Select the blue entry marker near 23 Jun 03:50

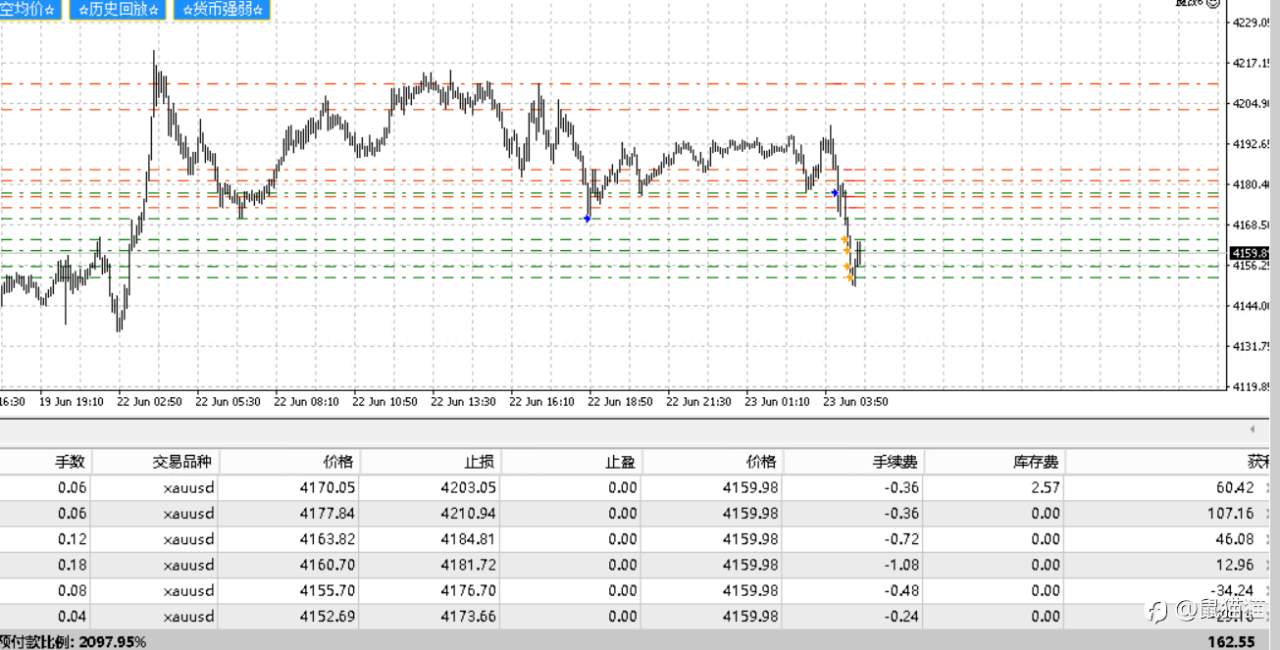(835, 192)
